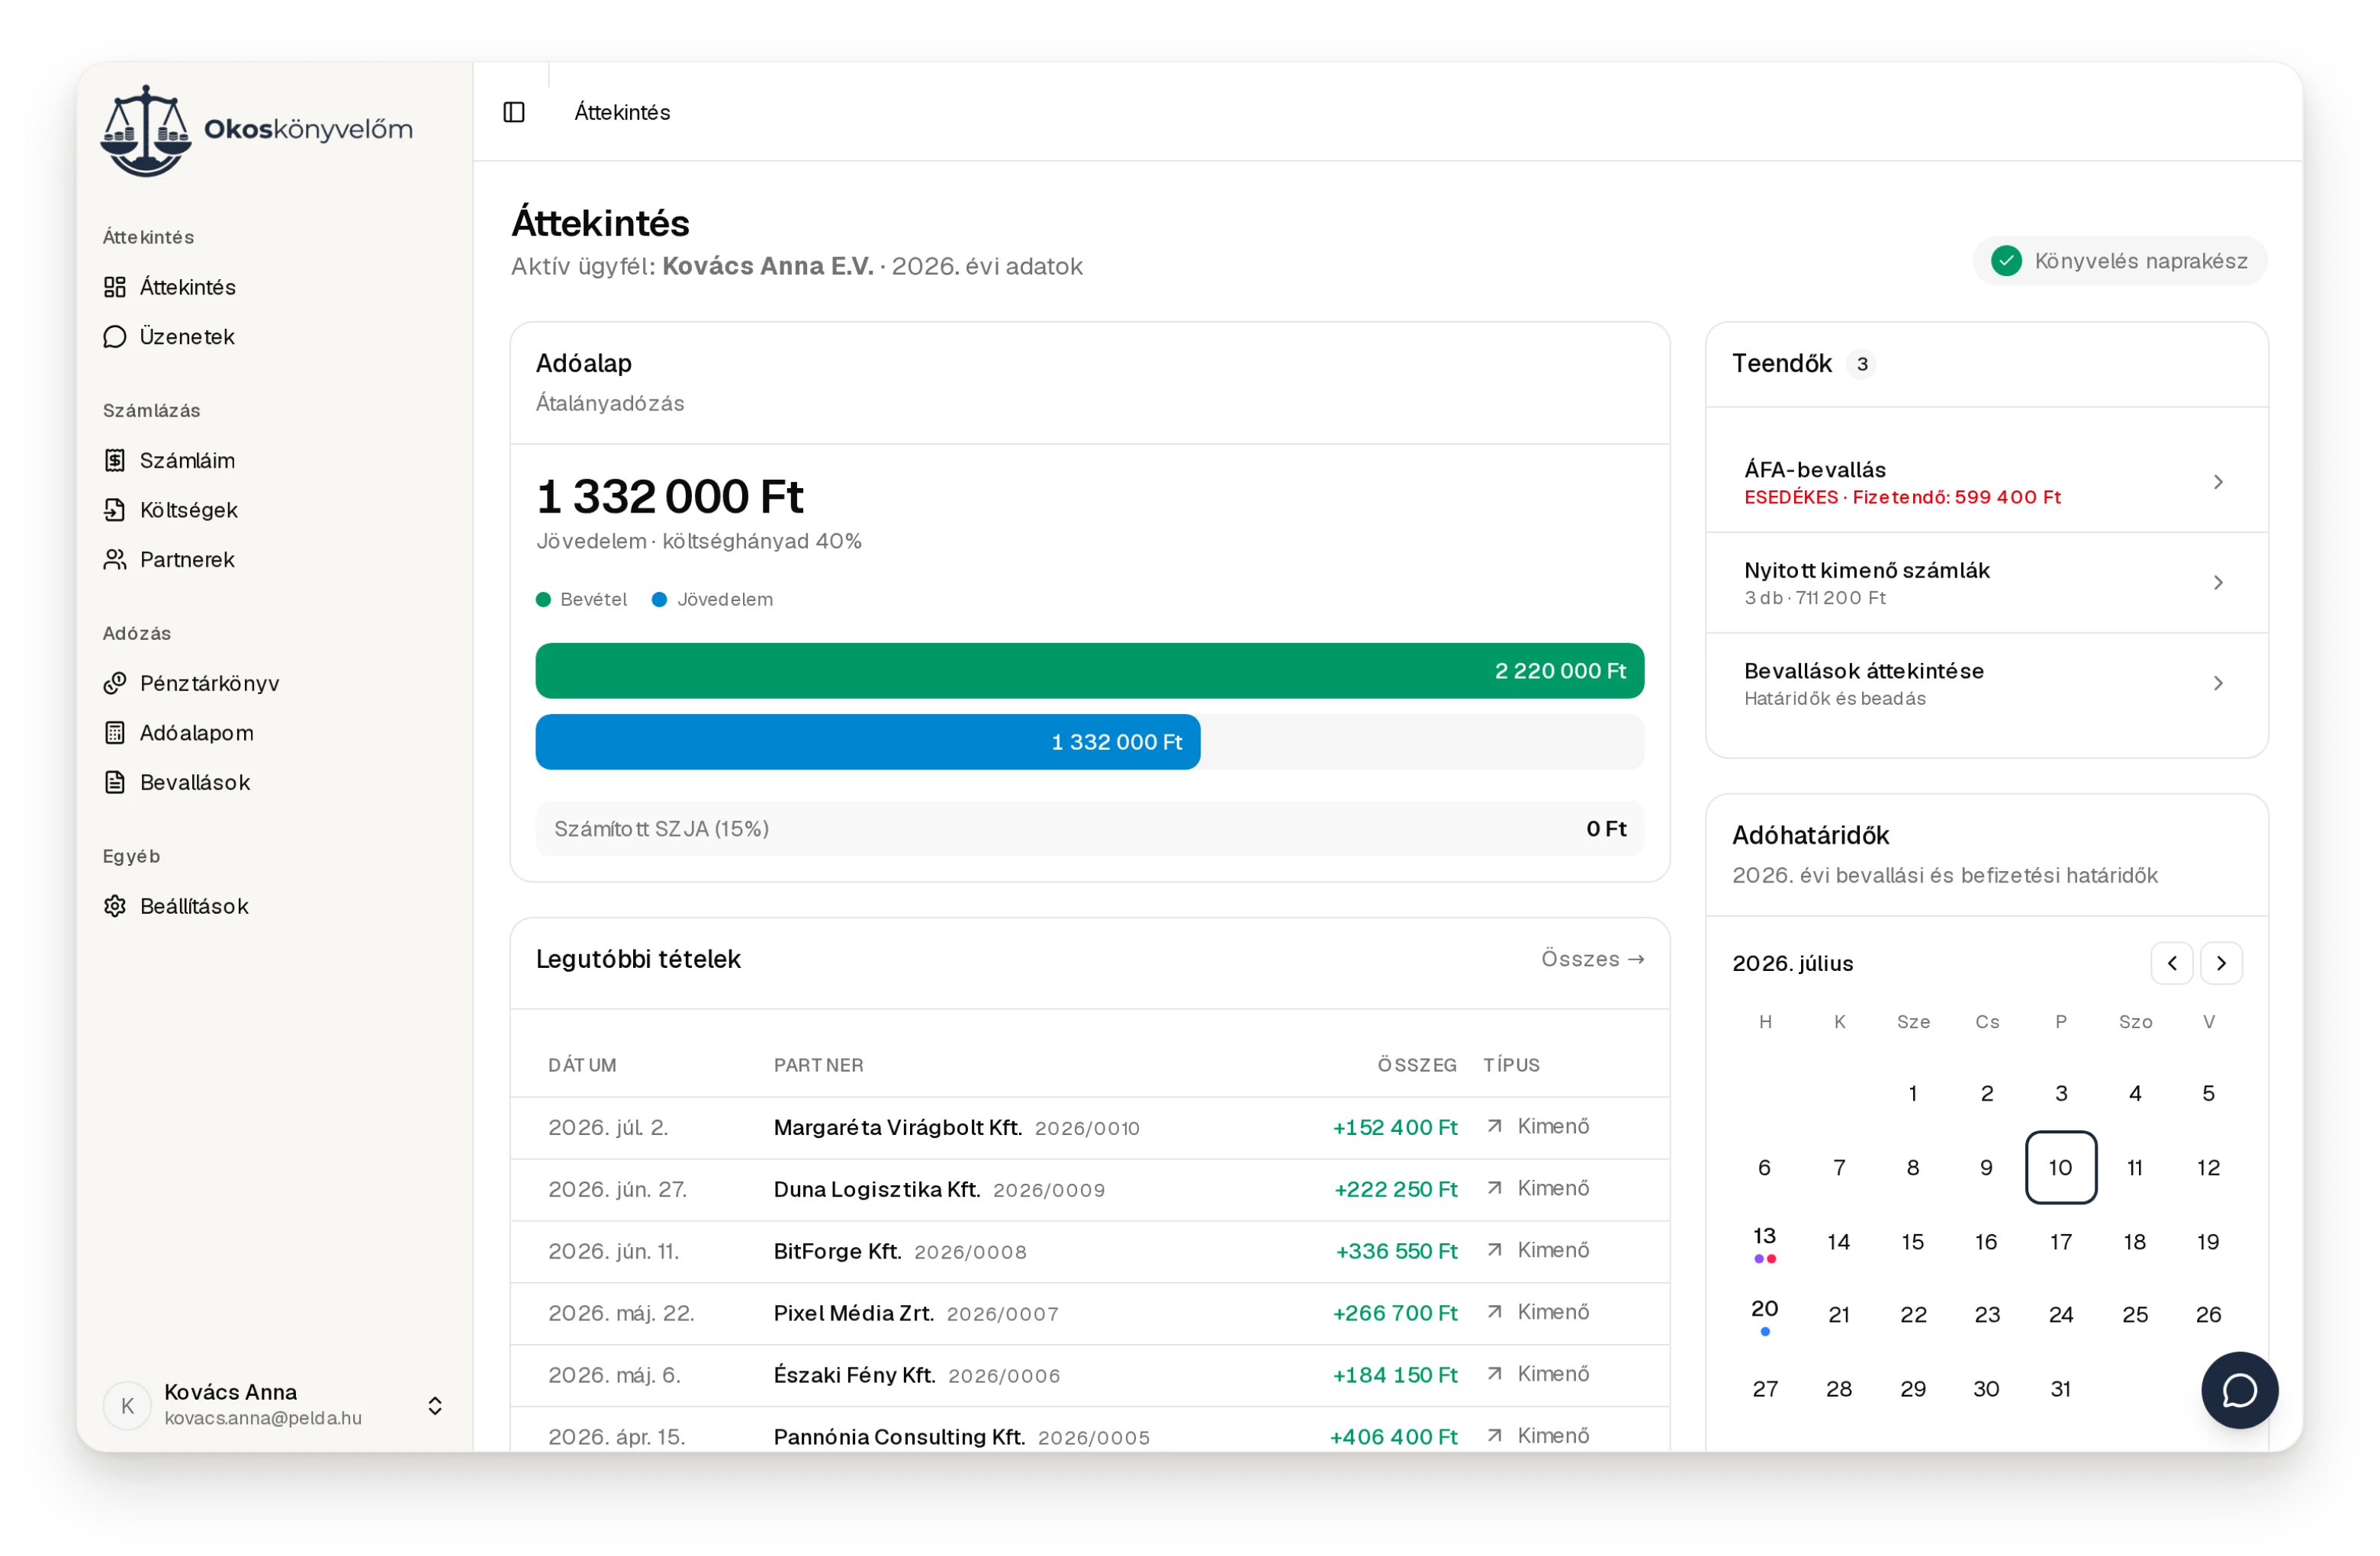2380x1556 pixels.
Task: Click the Adóalapom calculator icon
Action: (x=115, y=733)
